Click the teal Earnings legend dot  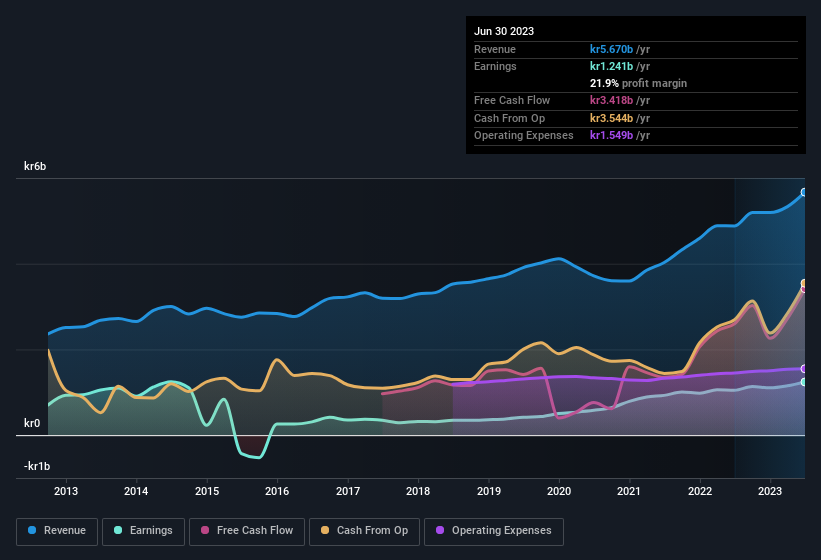pos(119,531)
